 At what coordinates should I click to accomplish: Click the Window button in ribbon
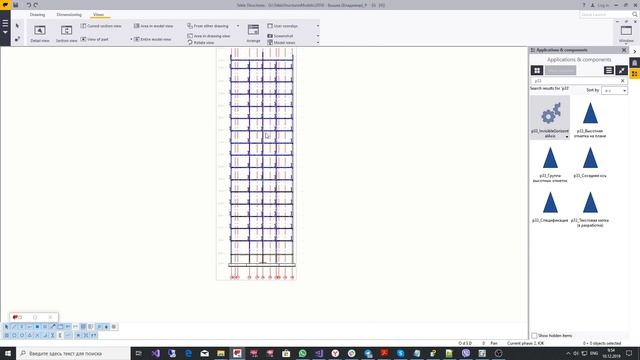626,33
